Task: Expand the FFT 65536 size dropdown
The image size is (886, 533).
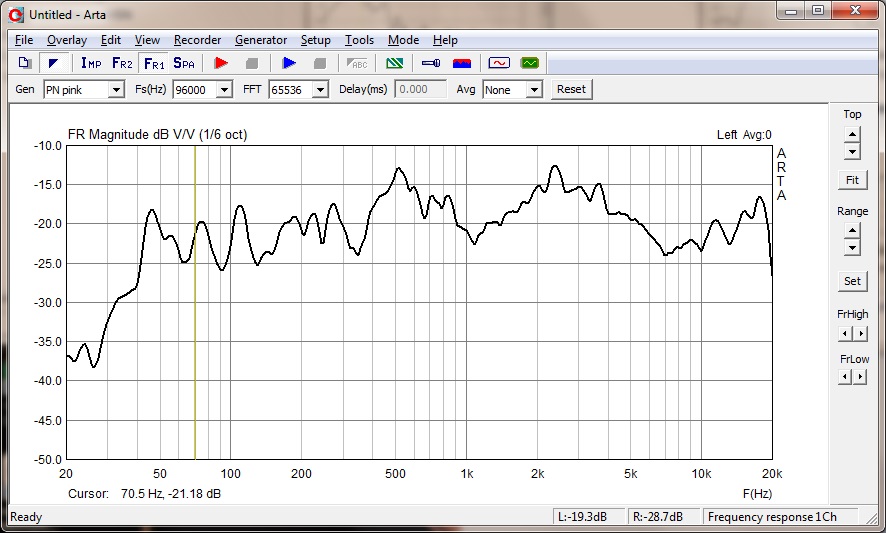Action: coord(320,90)
